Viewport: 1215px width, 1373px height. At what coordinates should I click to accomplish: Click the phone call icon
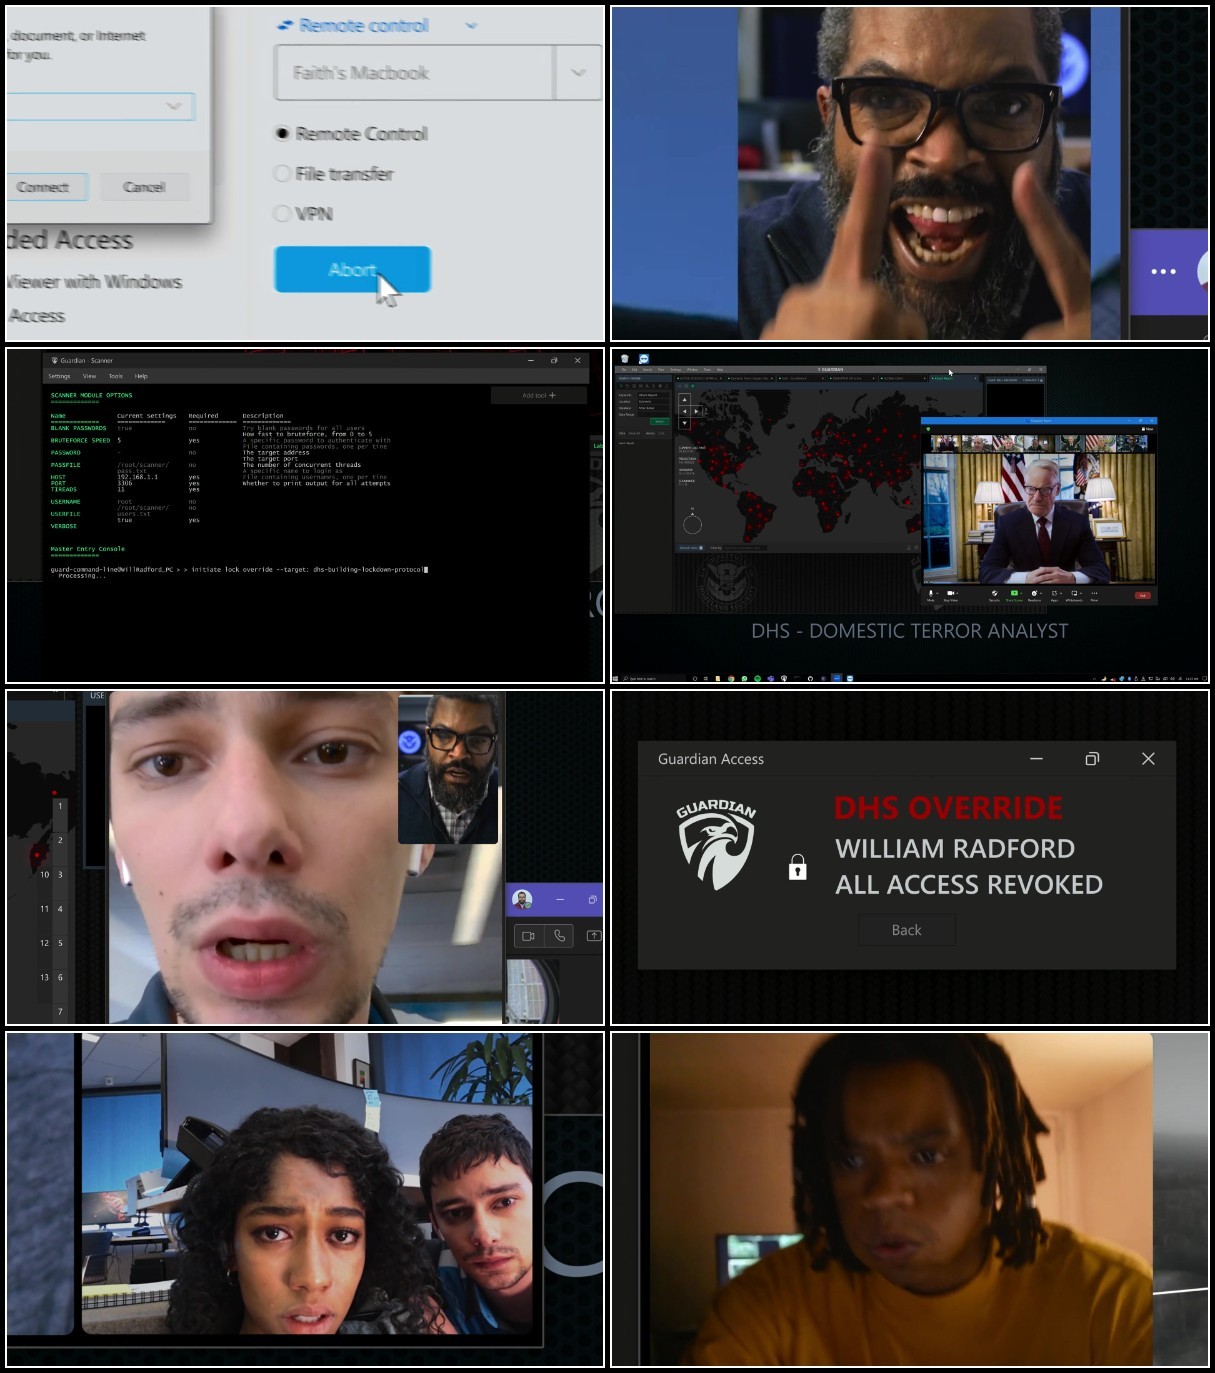(559, 936)
